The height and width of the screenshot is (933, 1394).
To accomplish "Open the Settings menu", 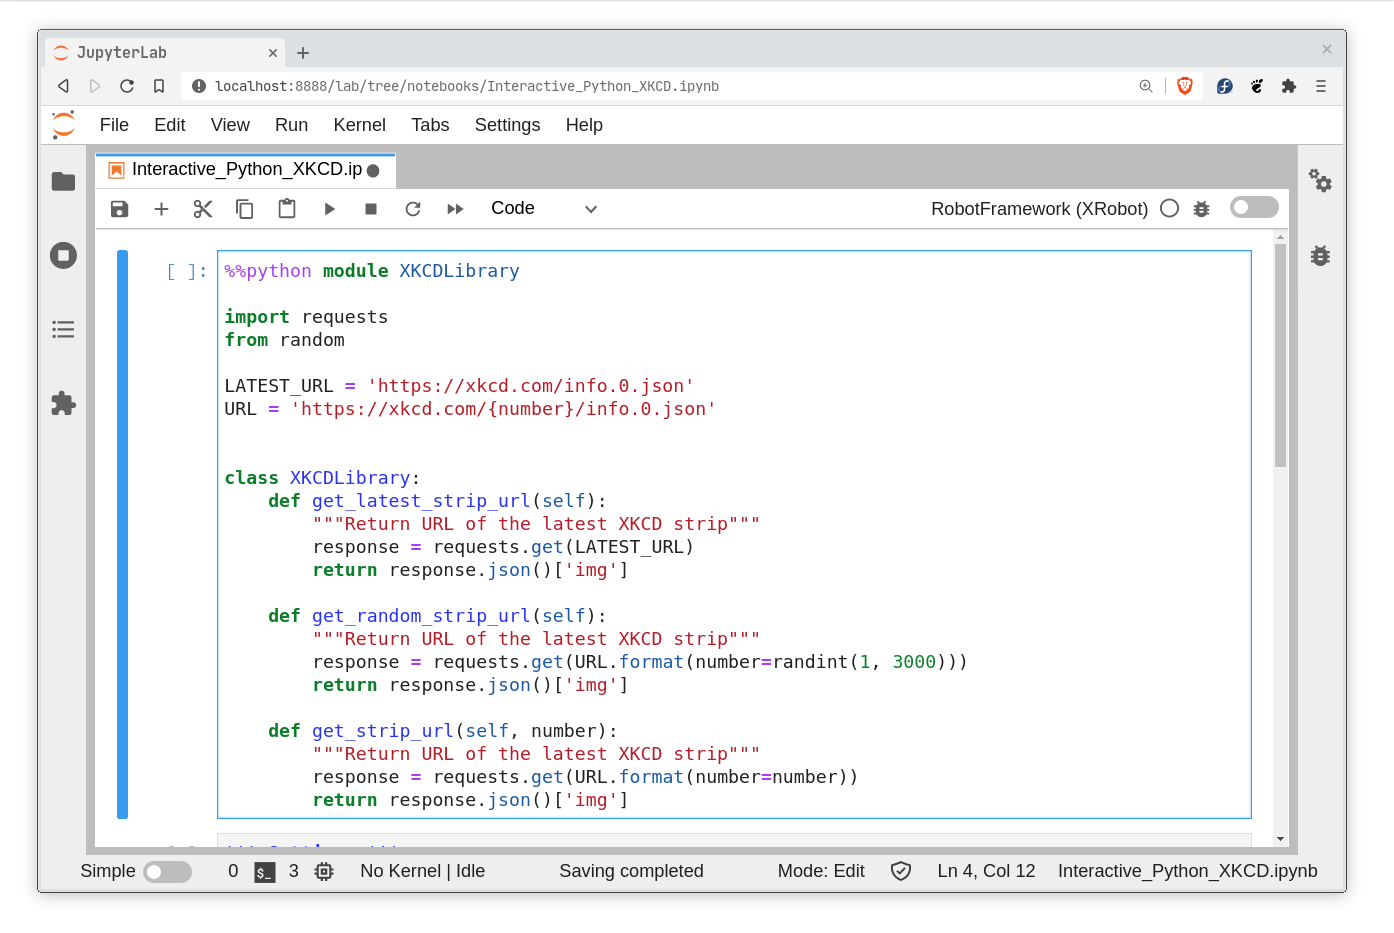I will (507, 125).
